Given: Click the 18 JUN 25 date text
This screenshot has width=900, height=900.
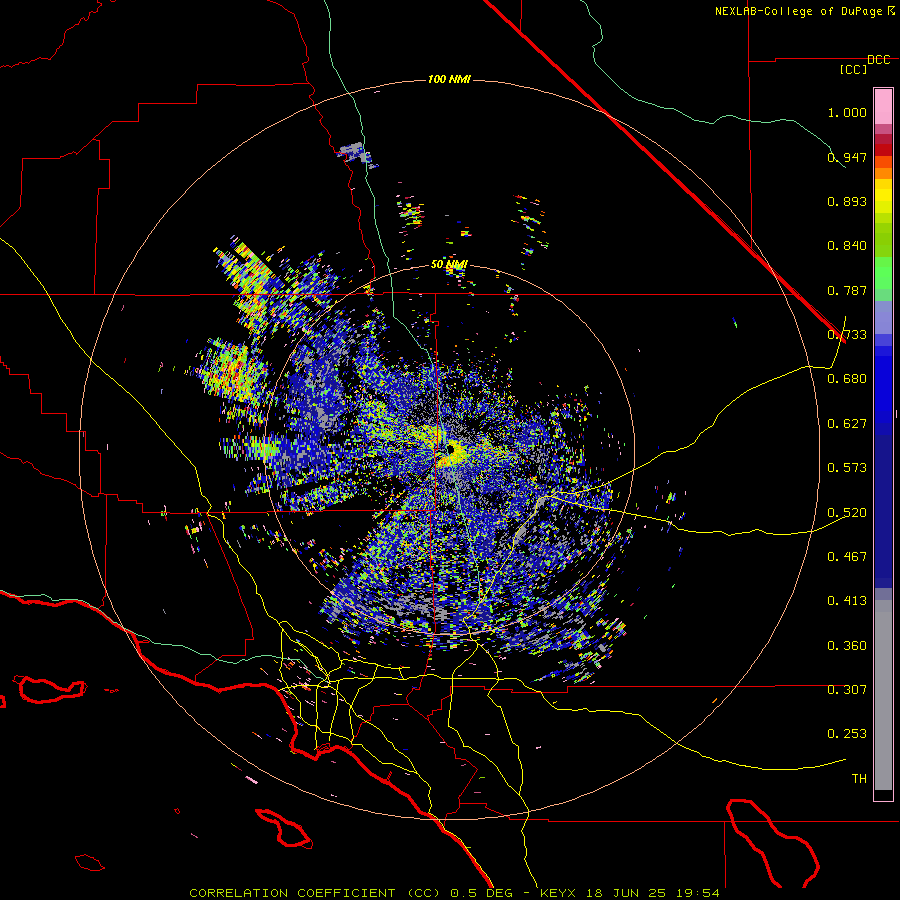Looking at the screenshot, I should pyautogui.click(x=624, y=893).
